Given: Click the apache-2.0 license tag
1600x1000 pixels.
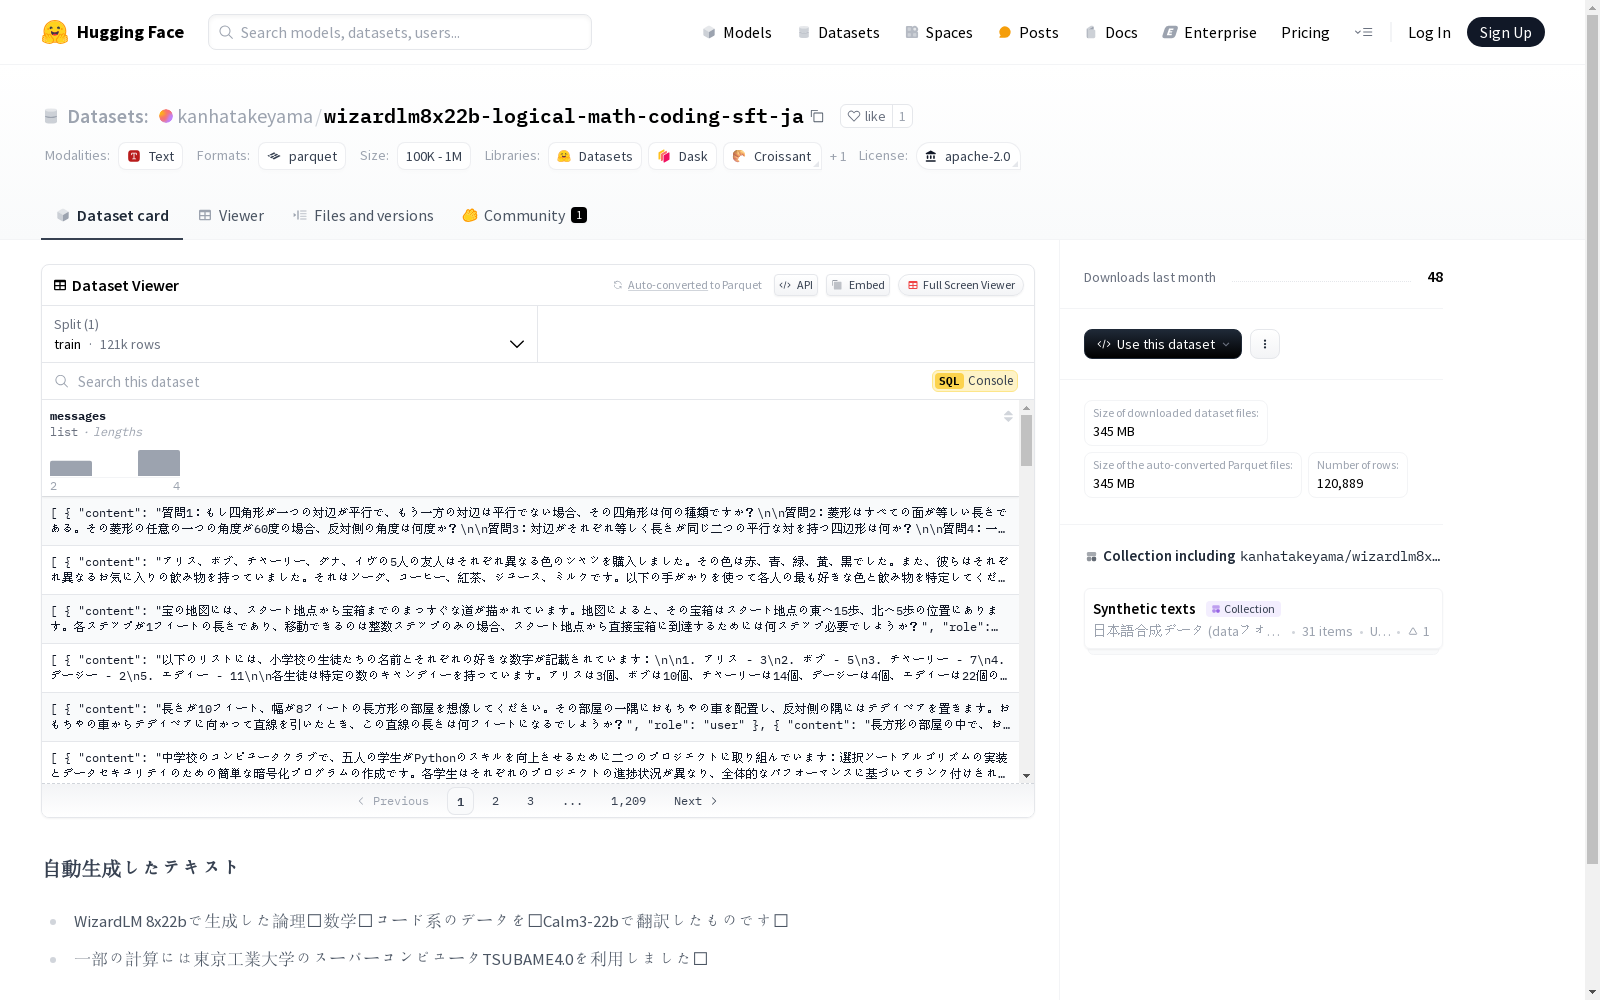Looking at the screenshot, I should (968, 156).
